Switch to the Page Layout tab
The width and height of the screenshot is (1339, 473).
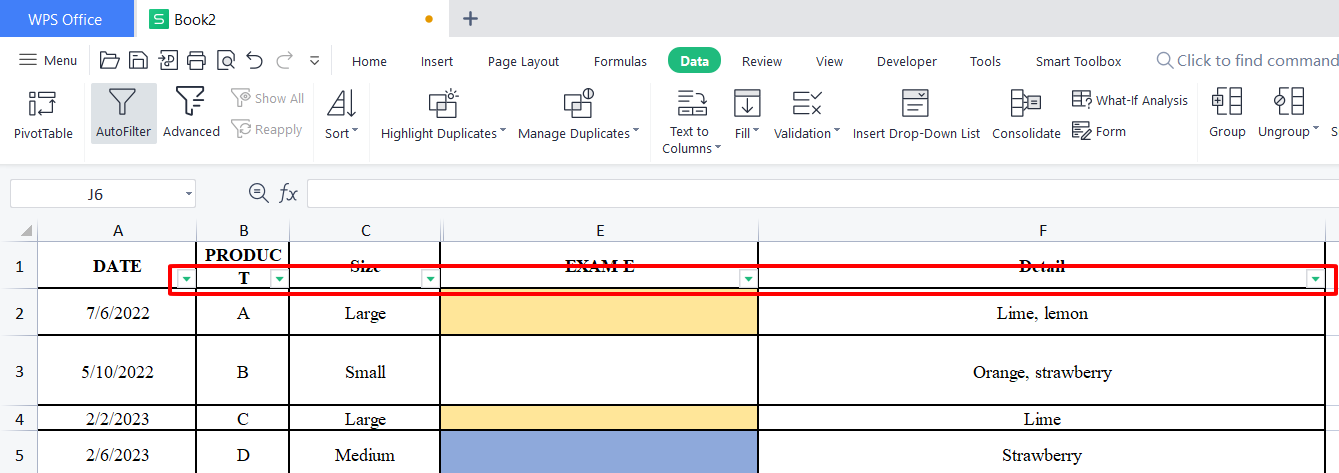[x=523, y=61]
